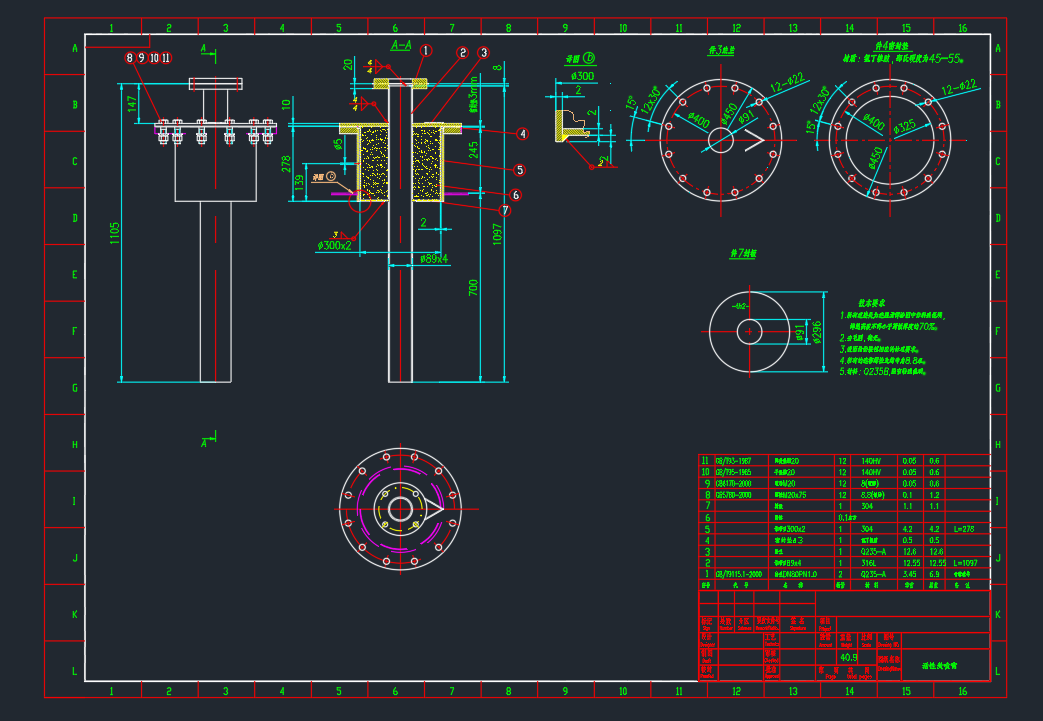The image size is (1043, 721).
Task: Click the 139 dimension text
Action: [300, 180]
